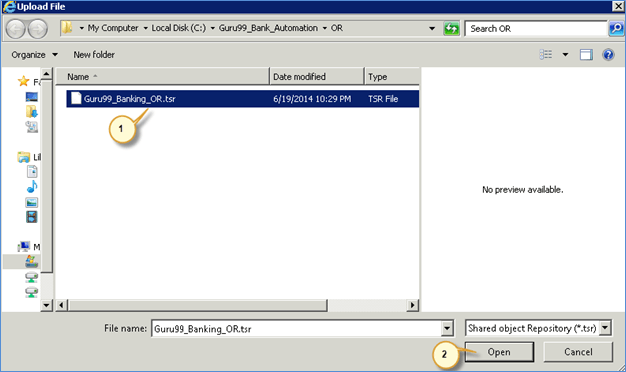Select Guru99_Banking_OR.tsr file name
The width and height of the screenshot is (626, 372).
tap(129, 99)
